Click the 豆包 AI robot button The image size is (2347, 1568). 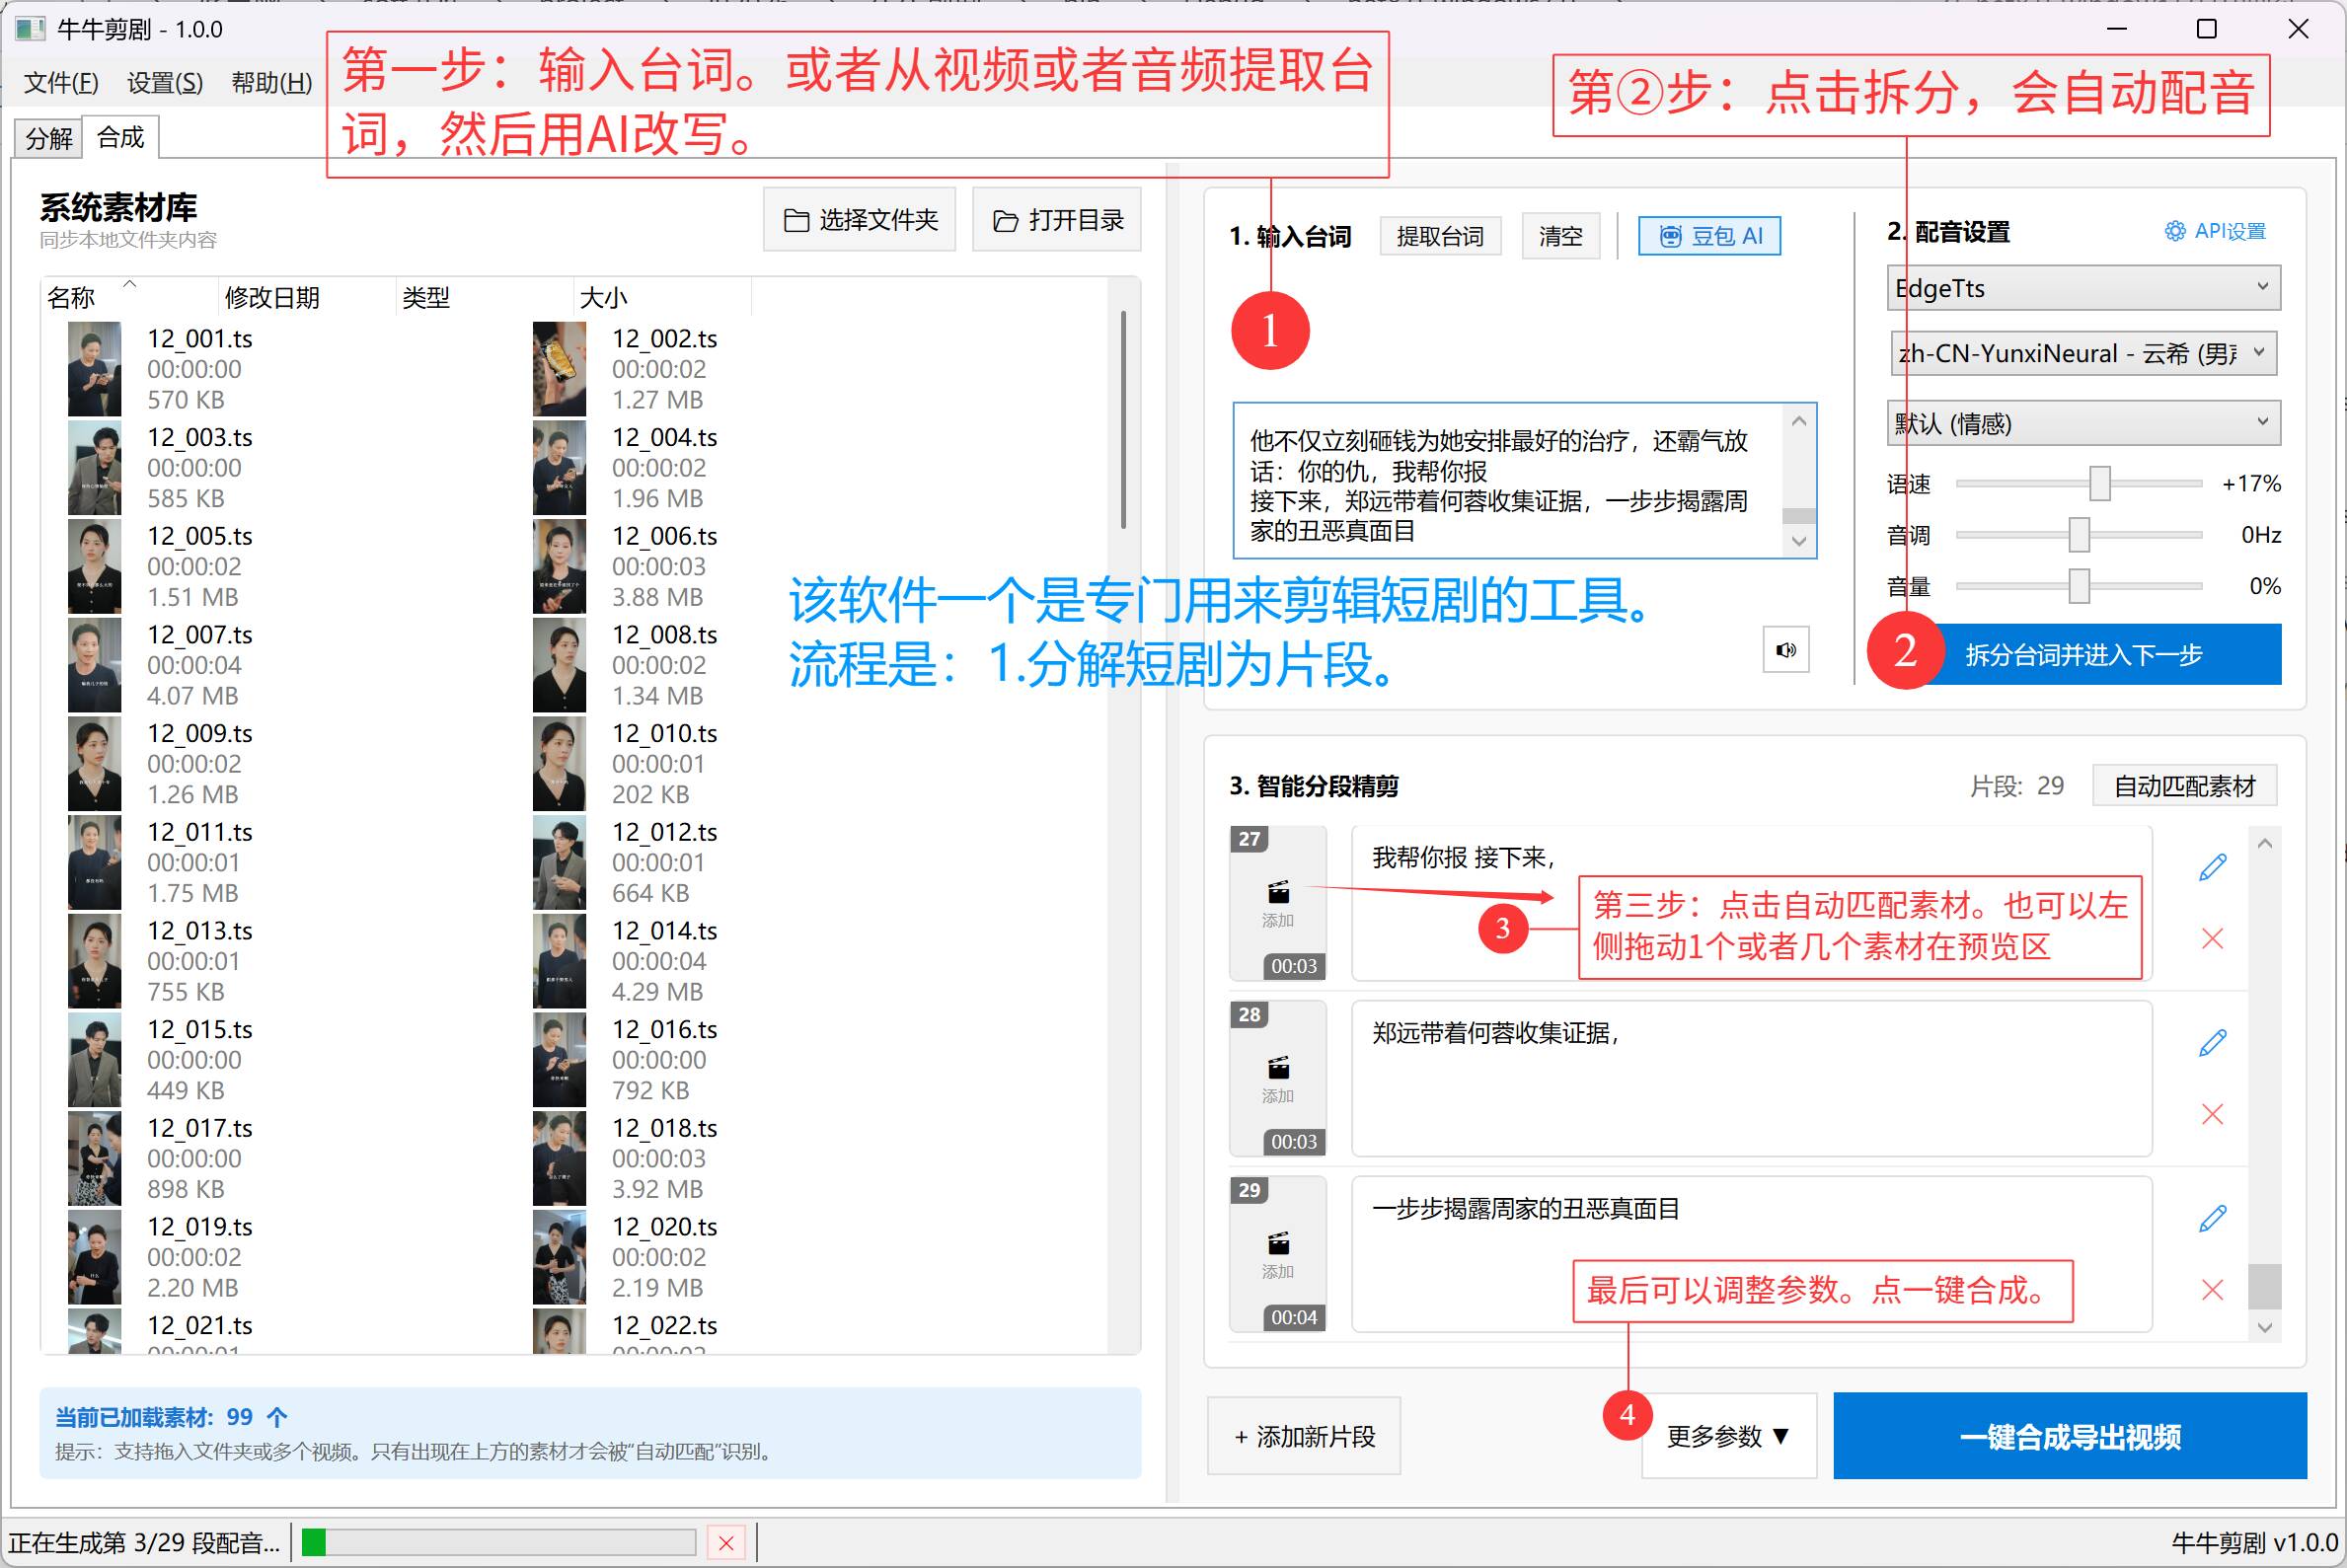coord(1708,236)
